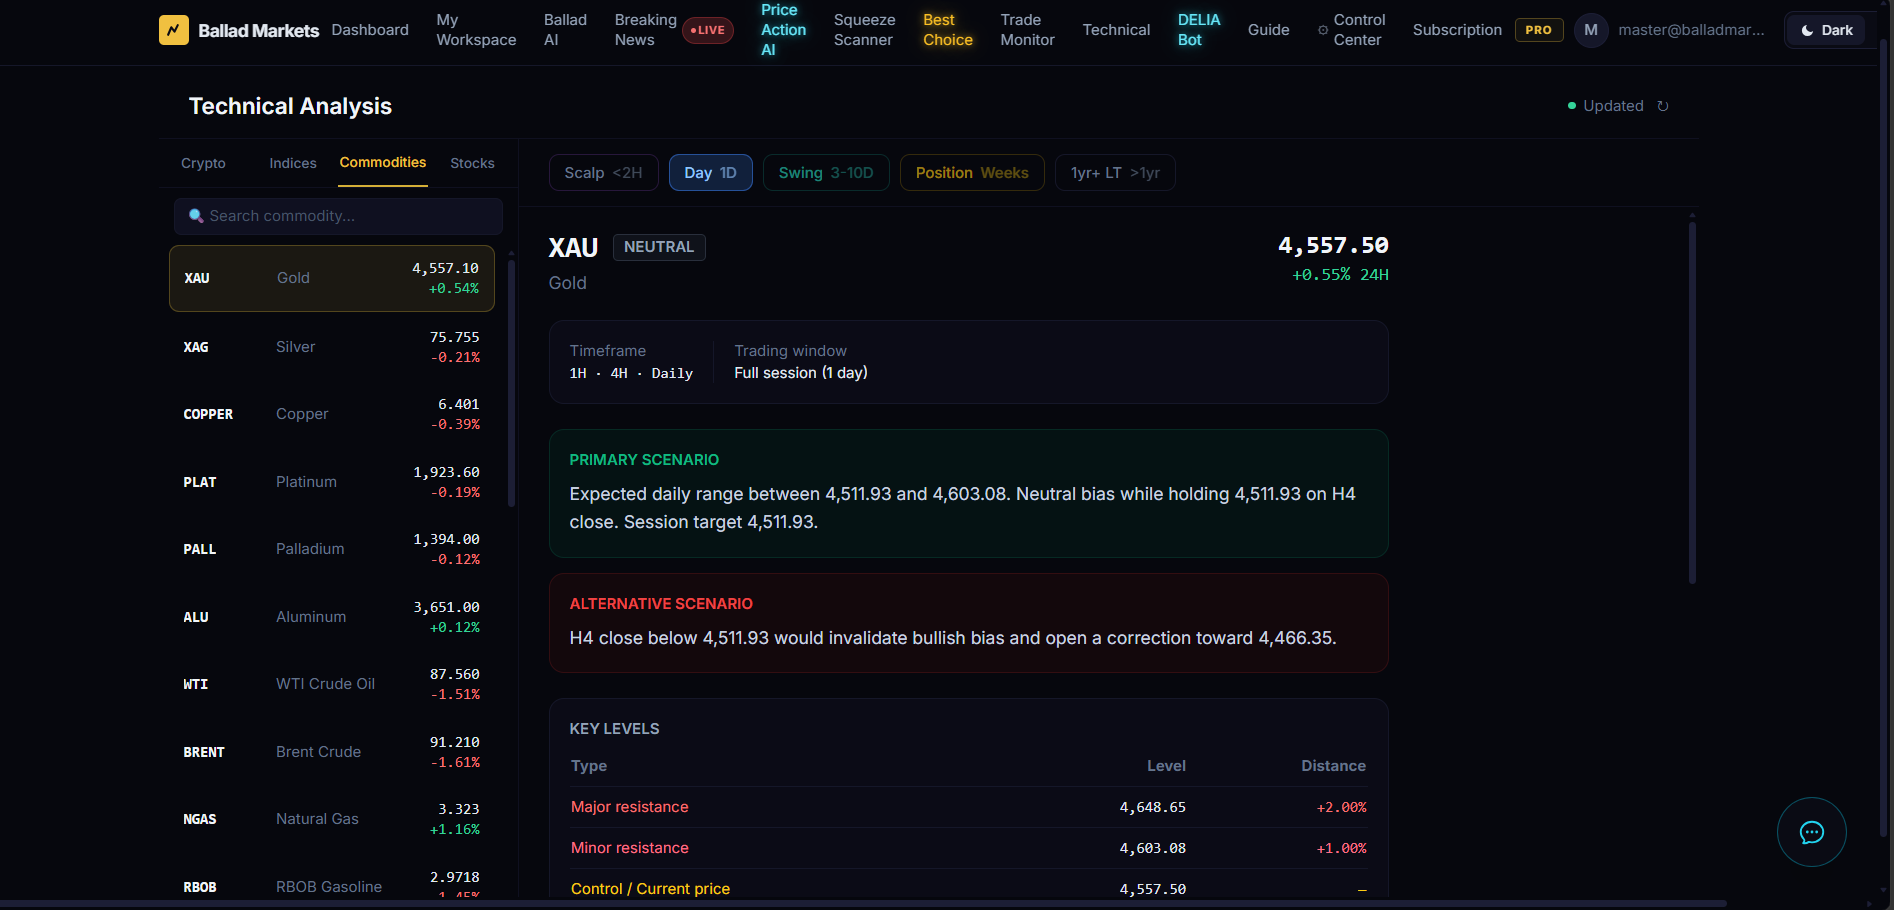Viewport: 1894px width, 910px height.
Task: Select the ALU Aluminum row
Action: click(x=332, y=617)
